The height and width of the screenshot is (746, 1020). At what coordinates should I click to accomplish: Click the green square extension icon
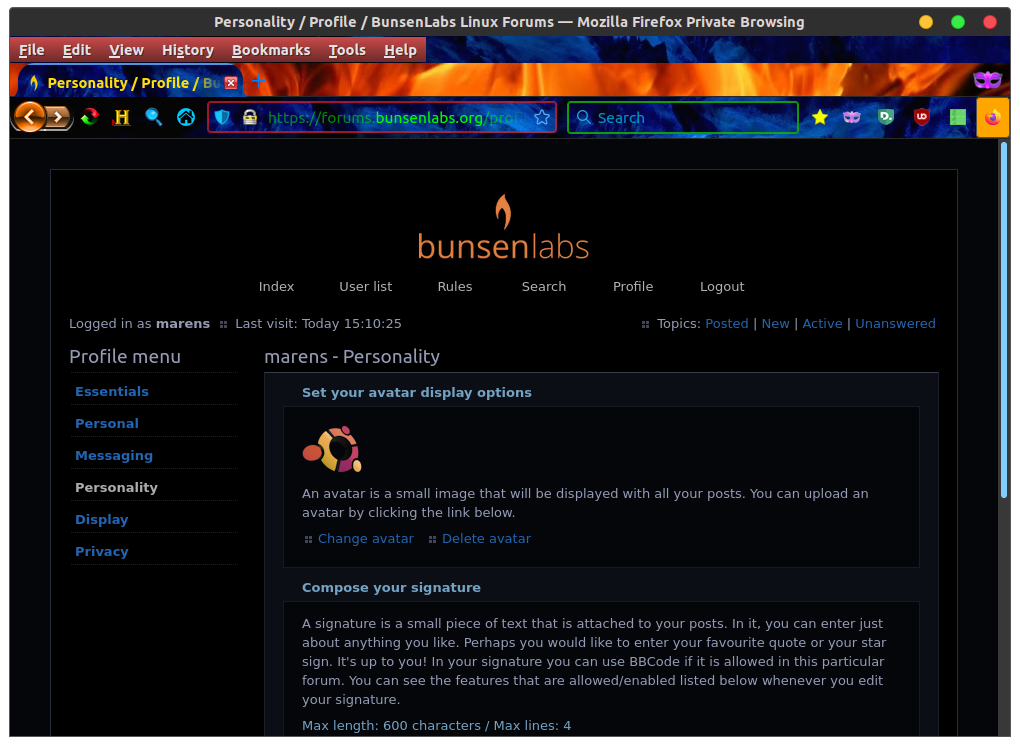point(958,117)
